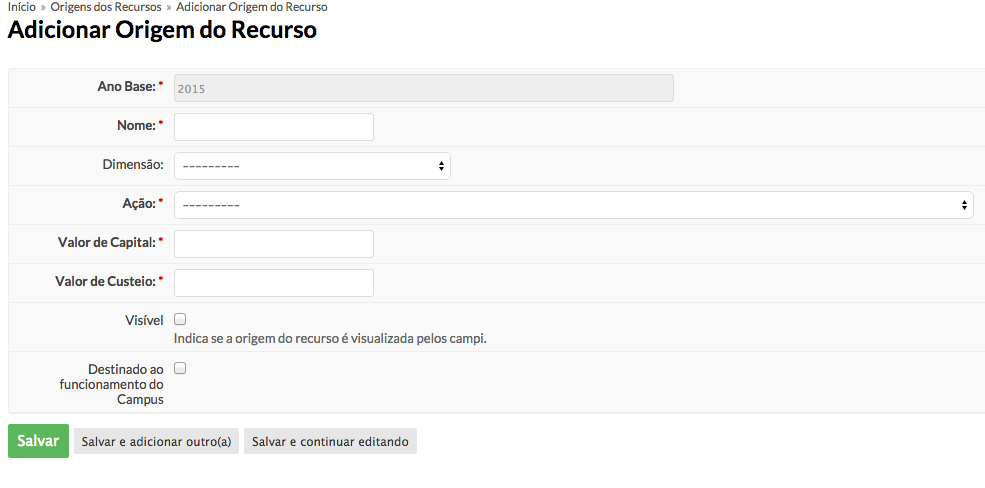The width and height of the screenshot is (985, 488).
Task: Enable Destinado ao funcionamento do Campus checkbox
Action: (180, 368)
